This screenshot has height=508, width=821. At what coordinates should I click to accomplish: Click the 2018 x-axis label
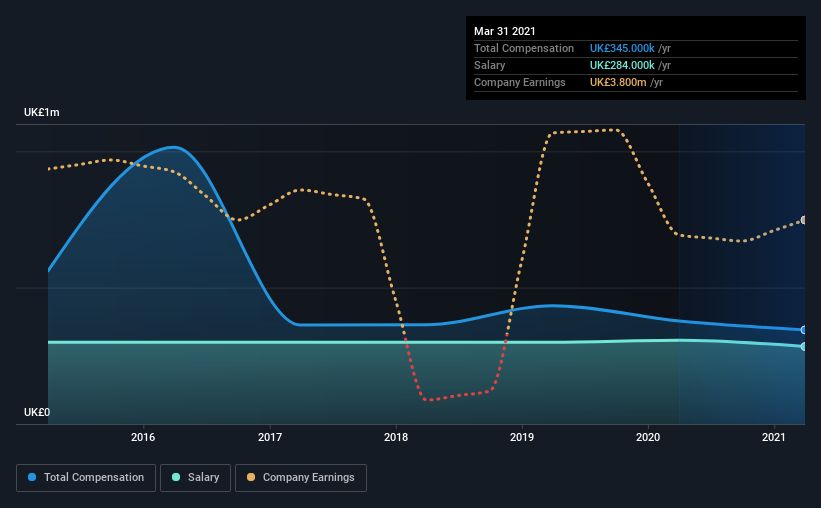tap(396, 437)
